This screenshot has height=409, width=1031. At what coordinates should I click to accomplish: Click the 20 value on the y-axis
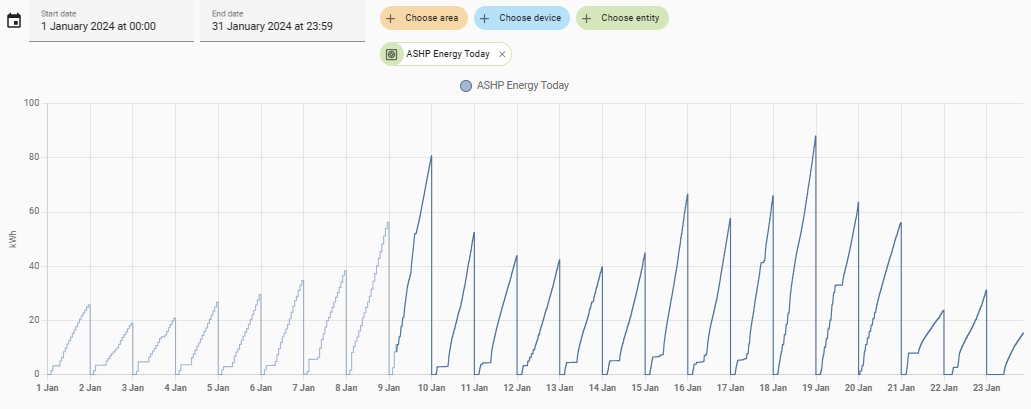(35, 320)
